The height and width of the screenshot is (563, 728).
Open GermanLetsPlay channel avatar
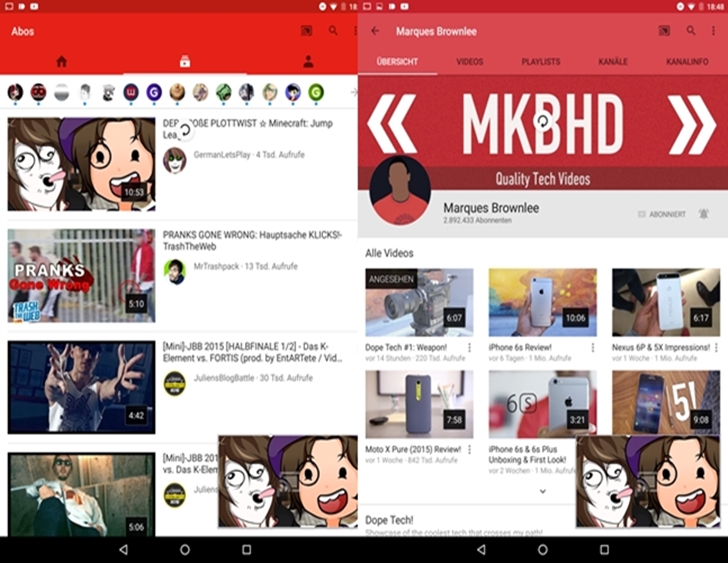pos(175,160)
